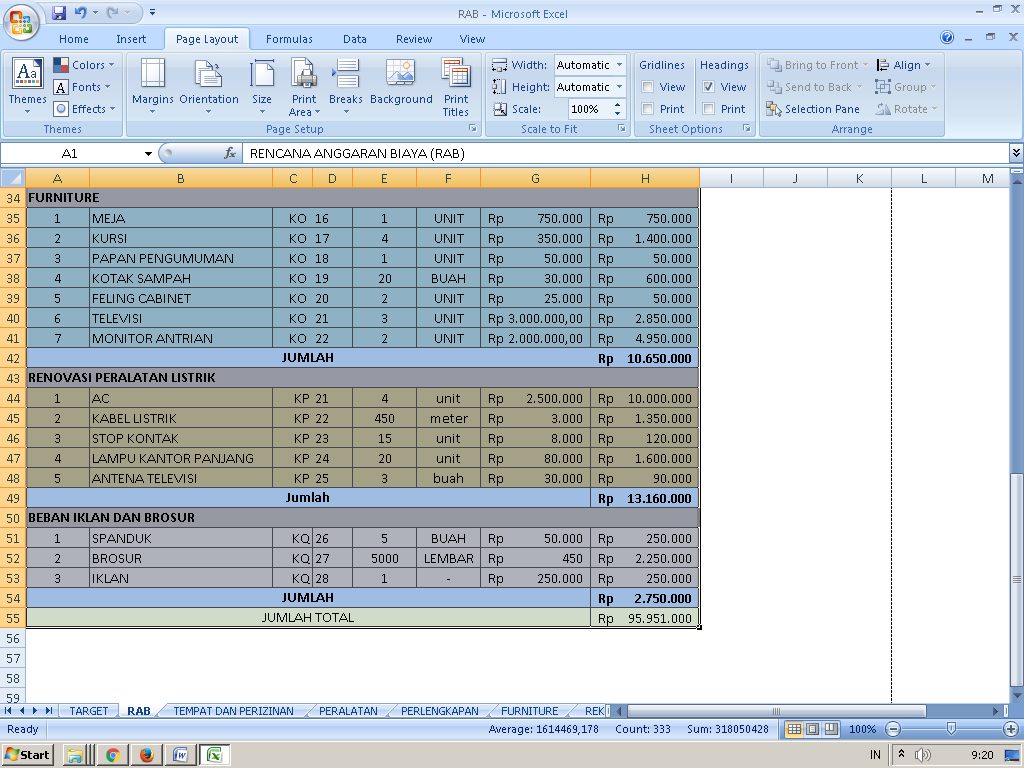Switch to Page Break Preview
The width and height of the screenshot is (1024, 768).
pyautogui.click(x=831, y=729)
